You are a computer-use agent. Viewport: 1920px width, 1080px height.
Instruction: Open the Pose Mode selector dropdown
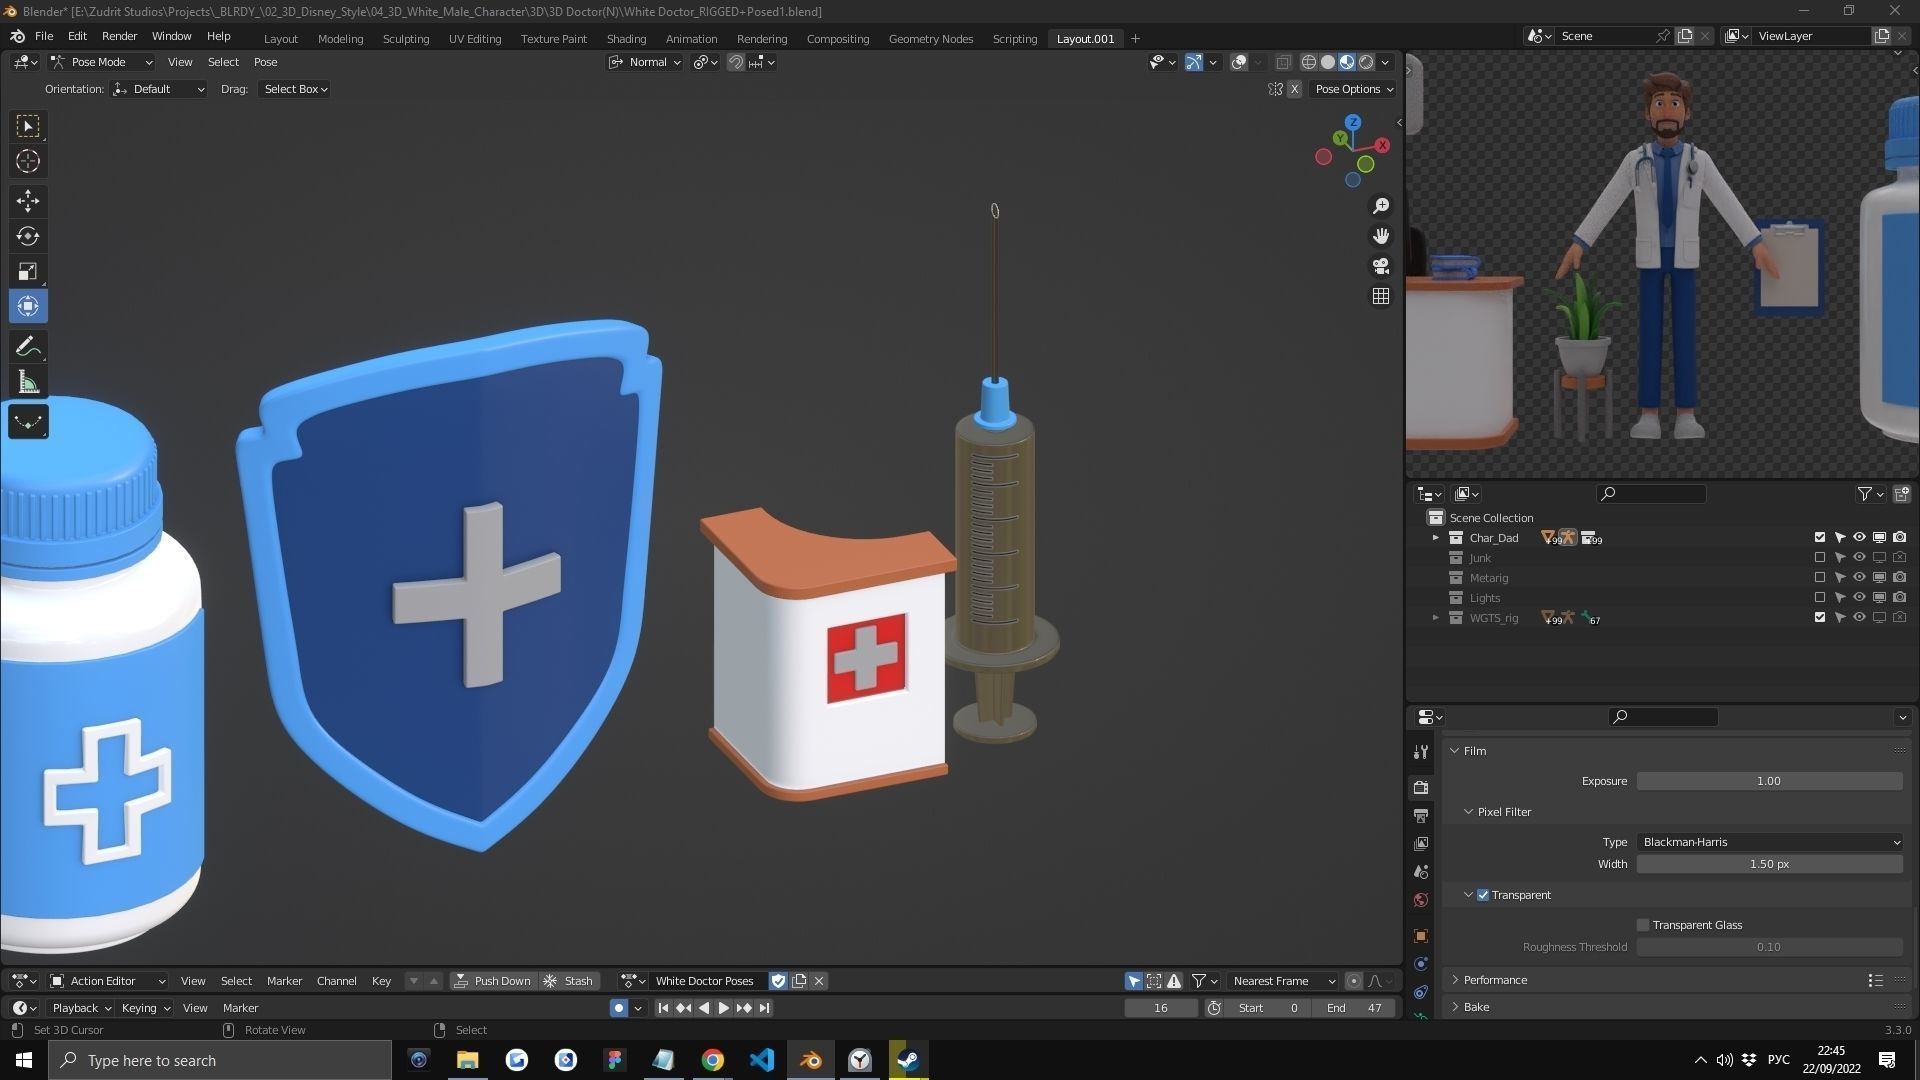[x=100, y=62]
